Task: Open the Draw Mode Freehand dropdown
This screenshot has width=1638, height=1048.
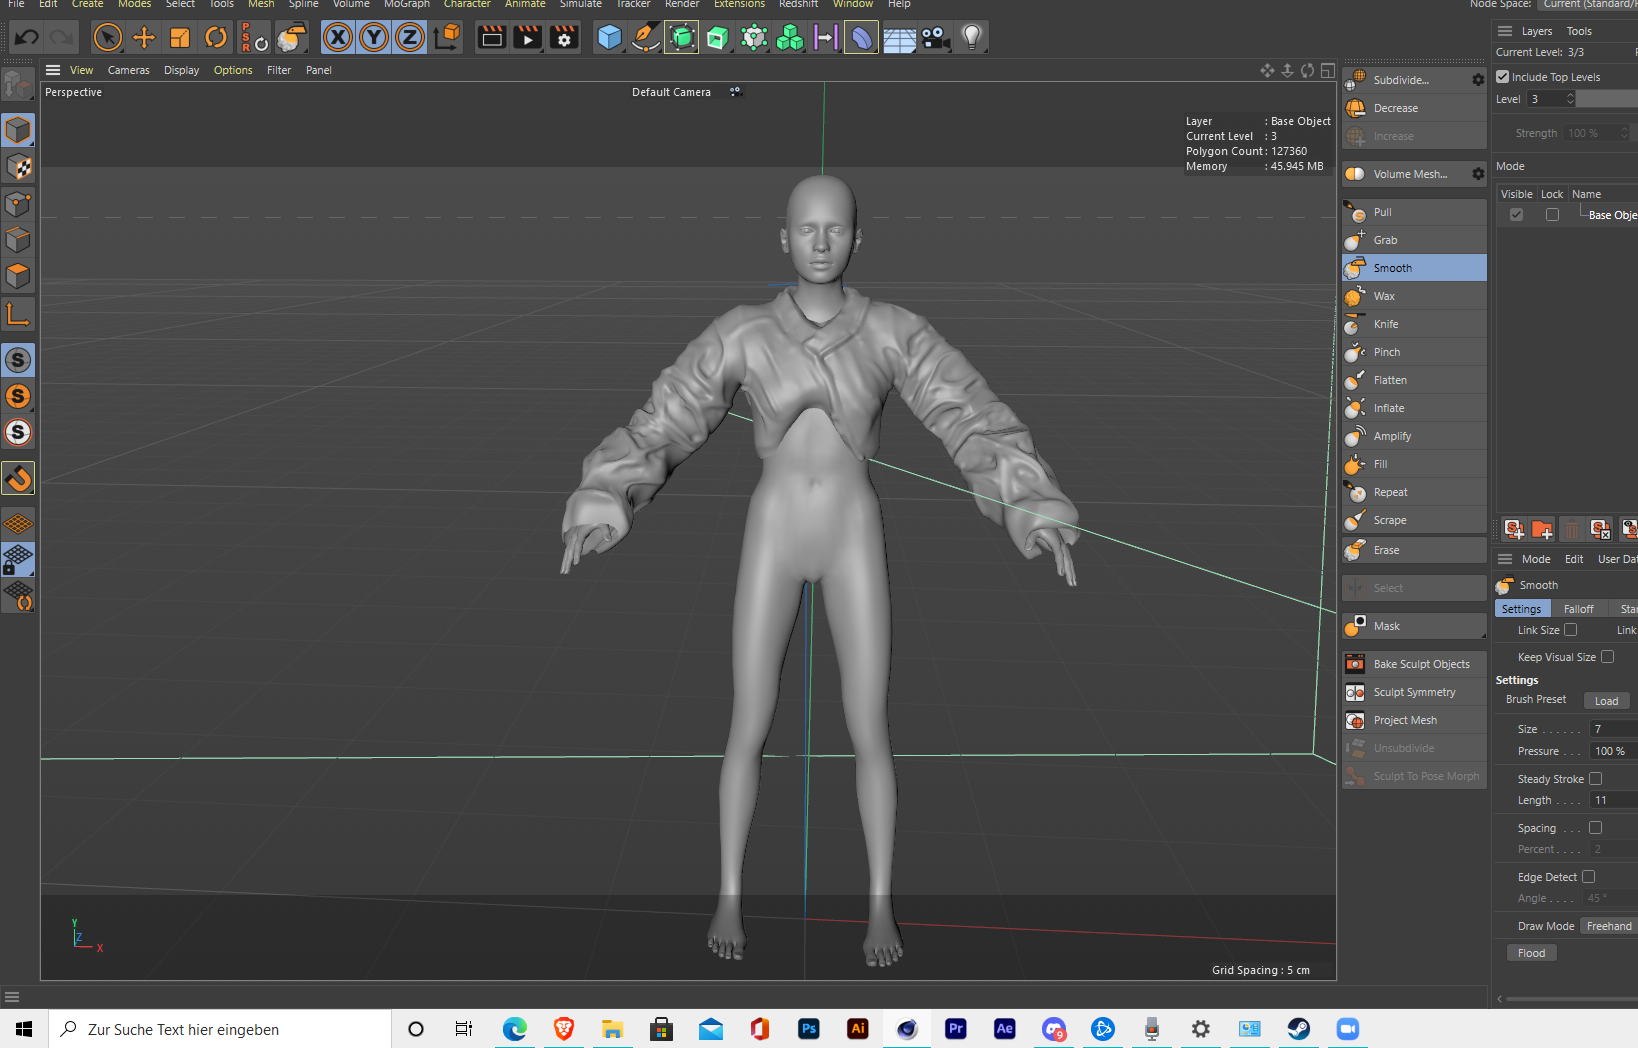Action: (1608, 926)
